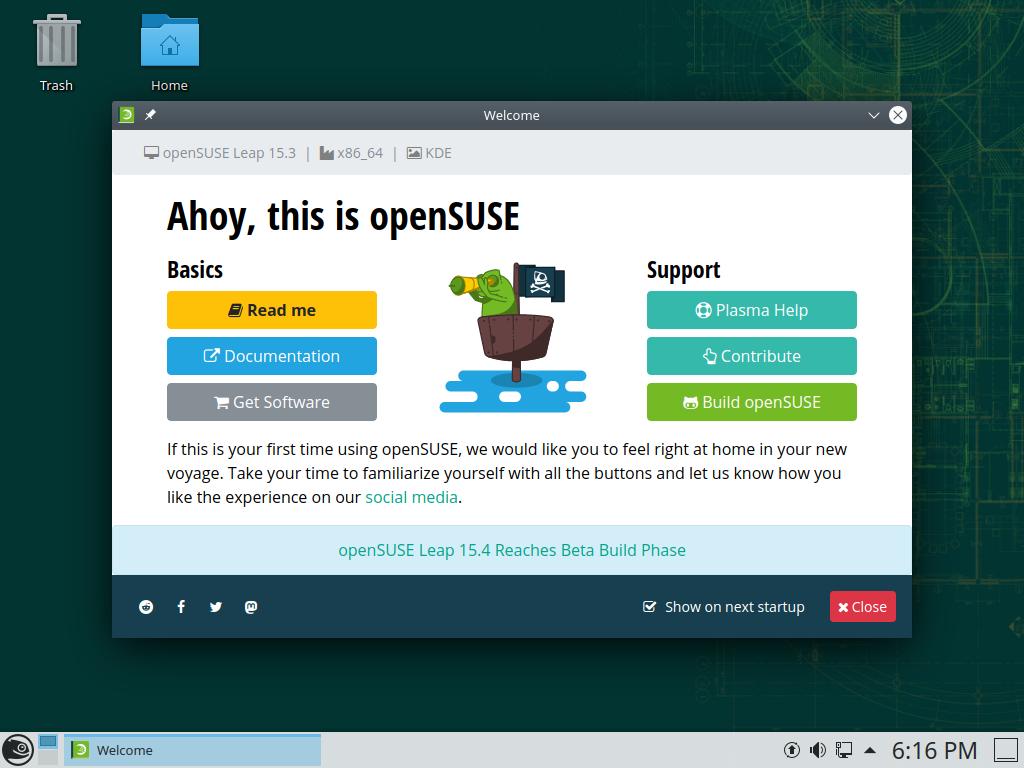Click the virtual desktop pager in taskbar
This screenshot has height=768, width=1024.
click(x=48, y=750)
